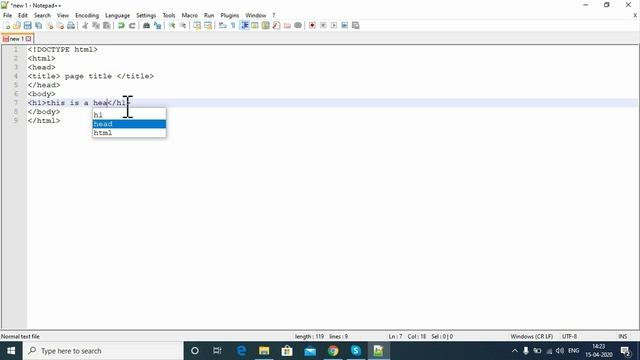Click the Save Recorded Macro icon
The image size is (640, 360).
(x=356, y=25)
